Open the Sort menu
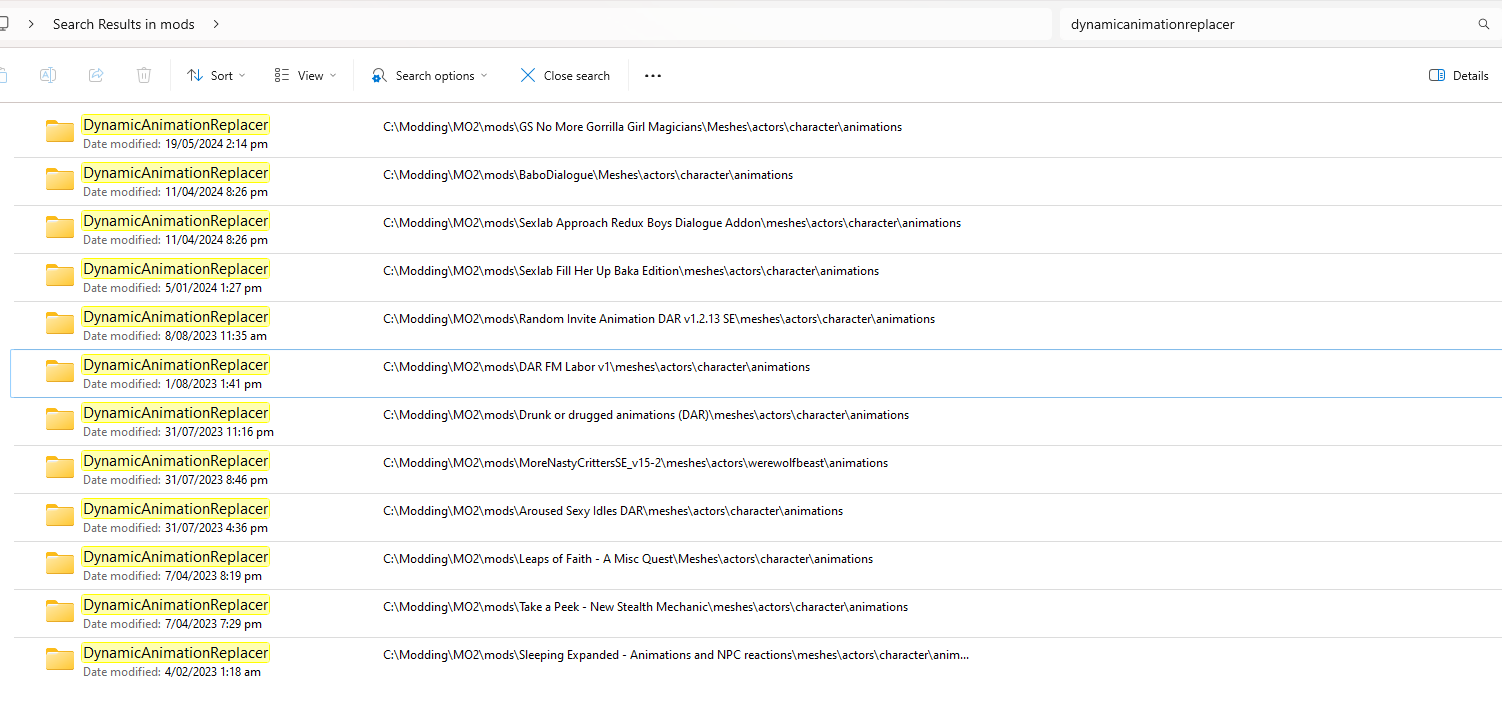1502x708 pixels. (216, 75)
